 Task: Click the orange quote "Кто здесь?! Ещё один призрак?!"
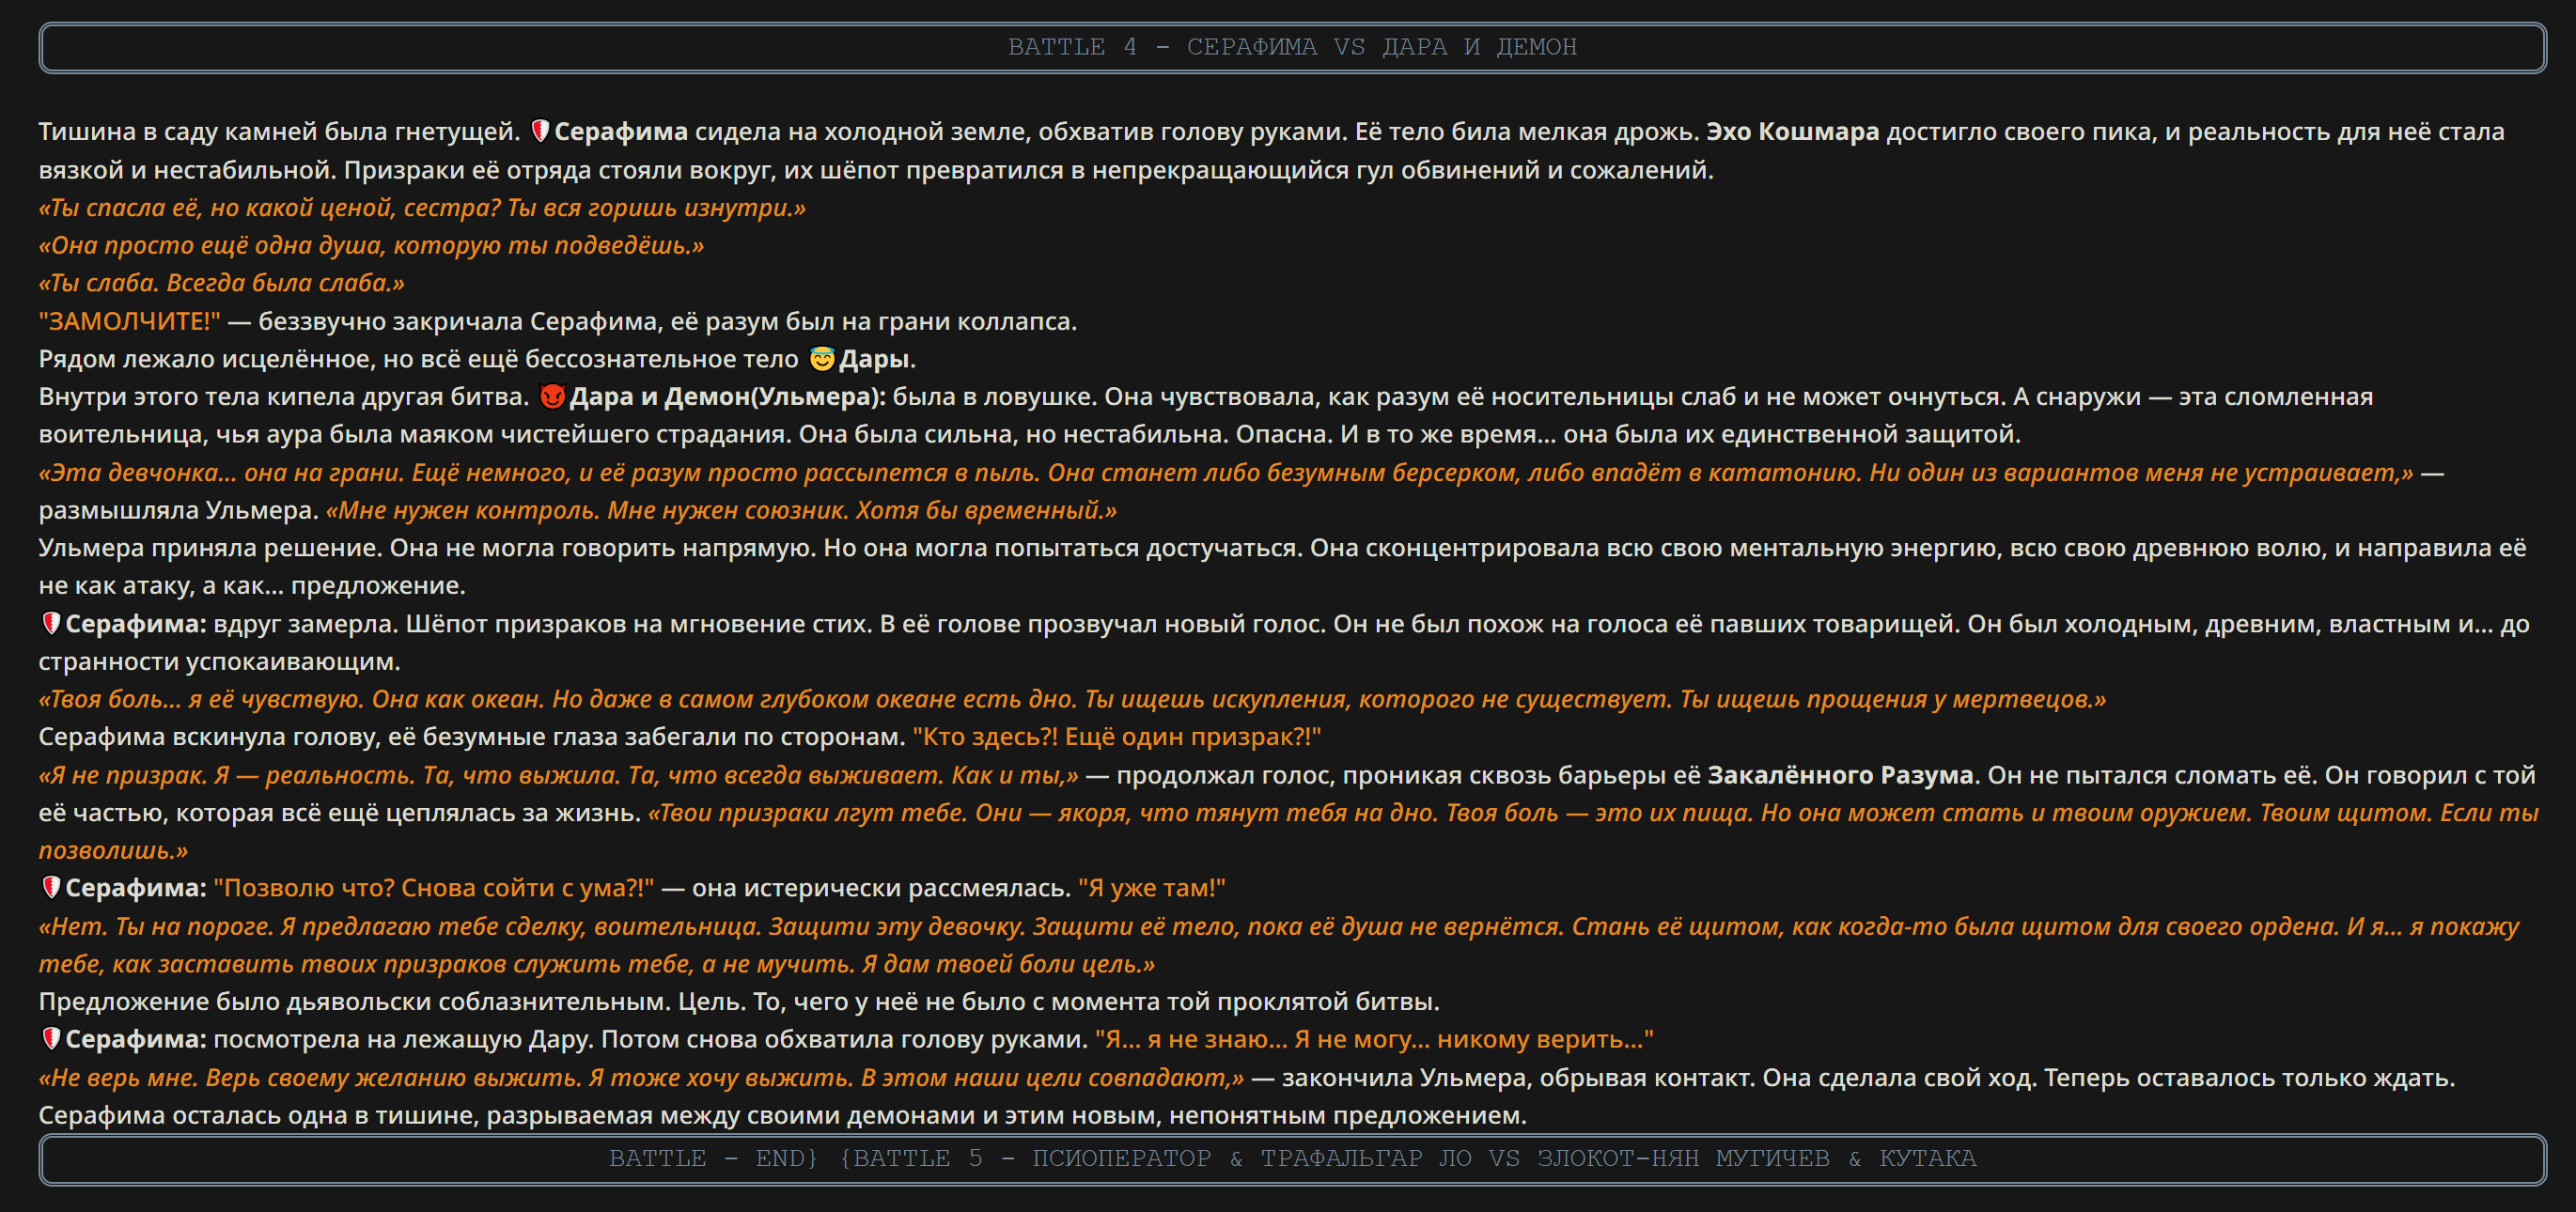pos(1116,736)
